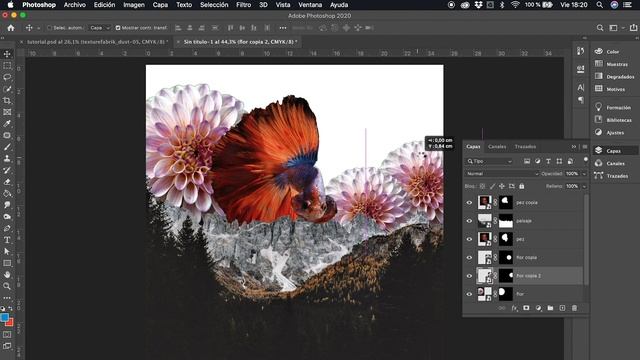Add a layer mask icon

(x=526, y=308)
